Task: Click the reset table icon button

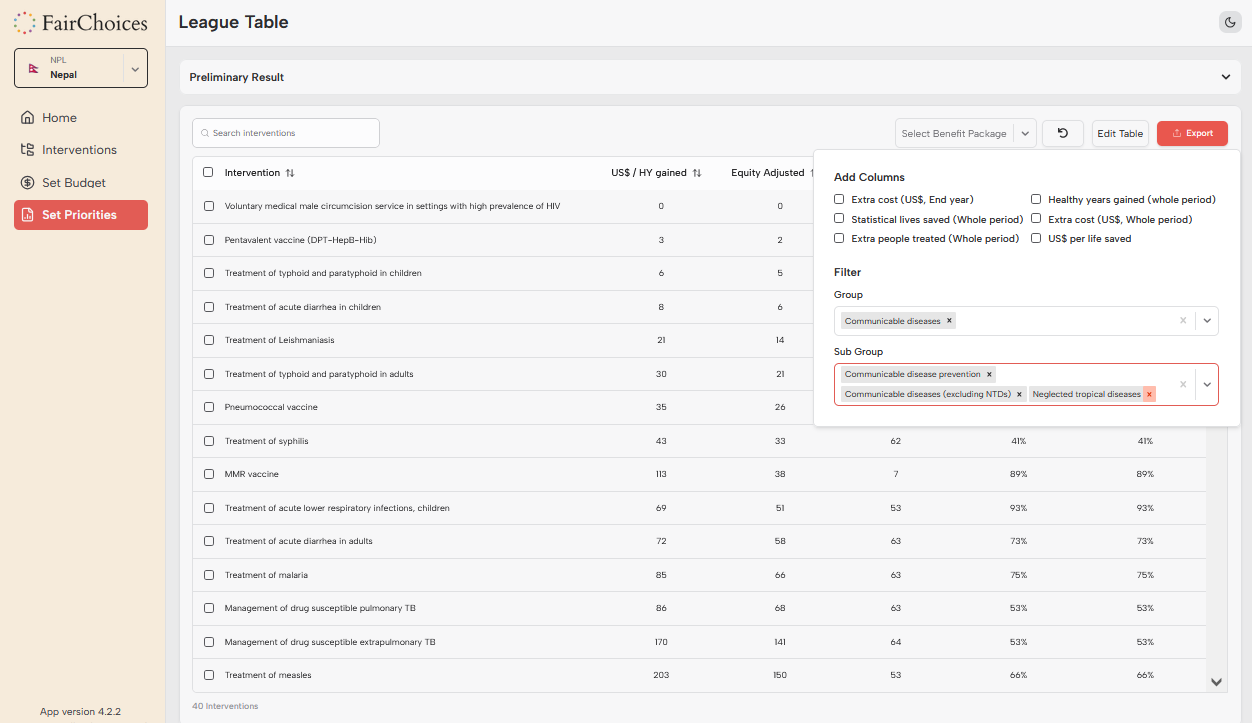Action: pos(1062,133)
